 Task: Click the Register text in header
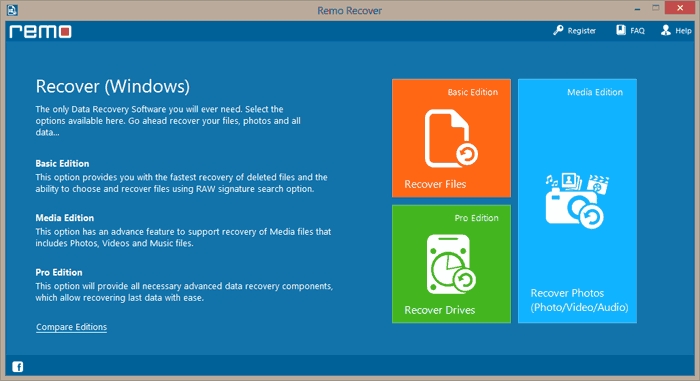581,31
